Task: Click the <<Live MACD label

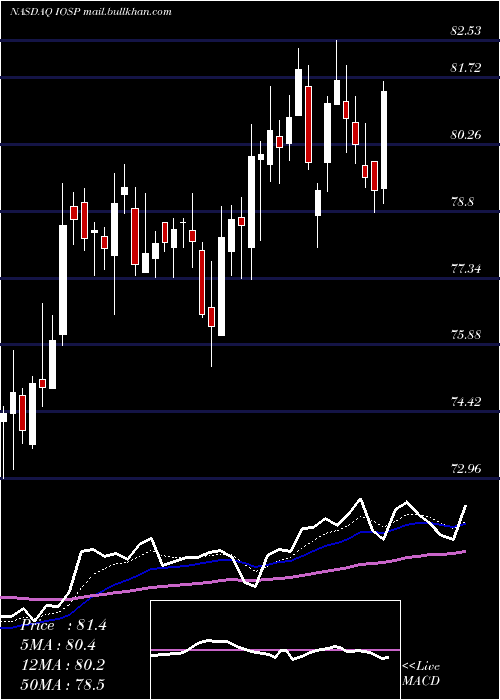Action: click(421, 673)
